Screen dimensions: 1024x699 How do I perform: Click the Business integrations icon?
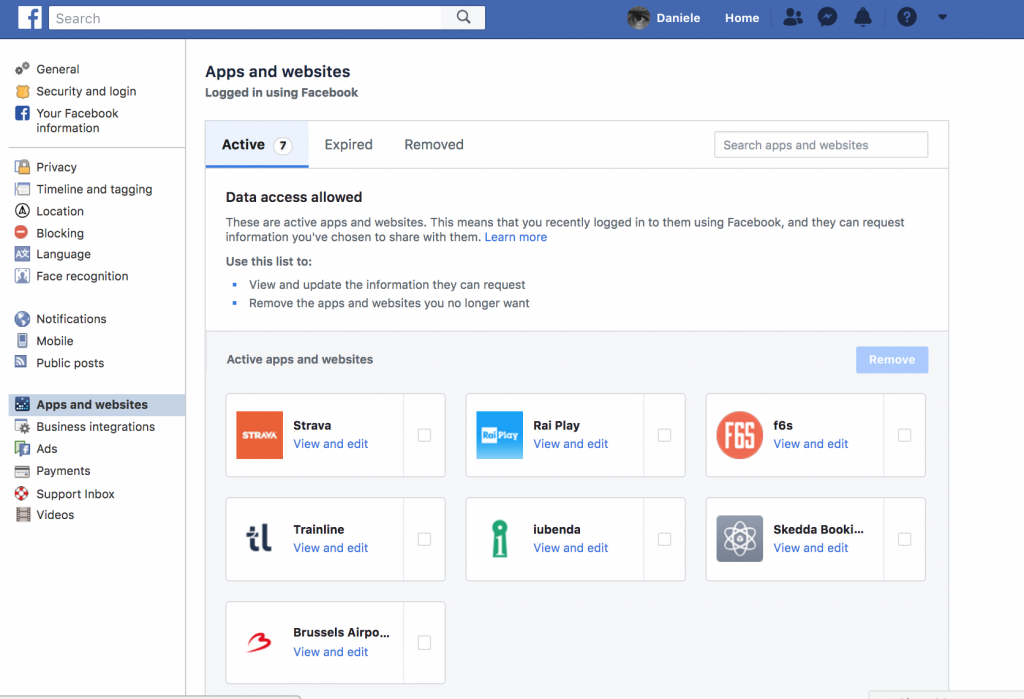(x=22, y=427)
